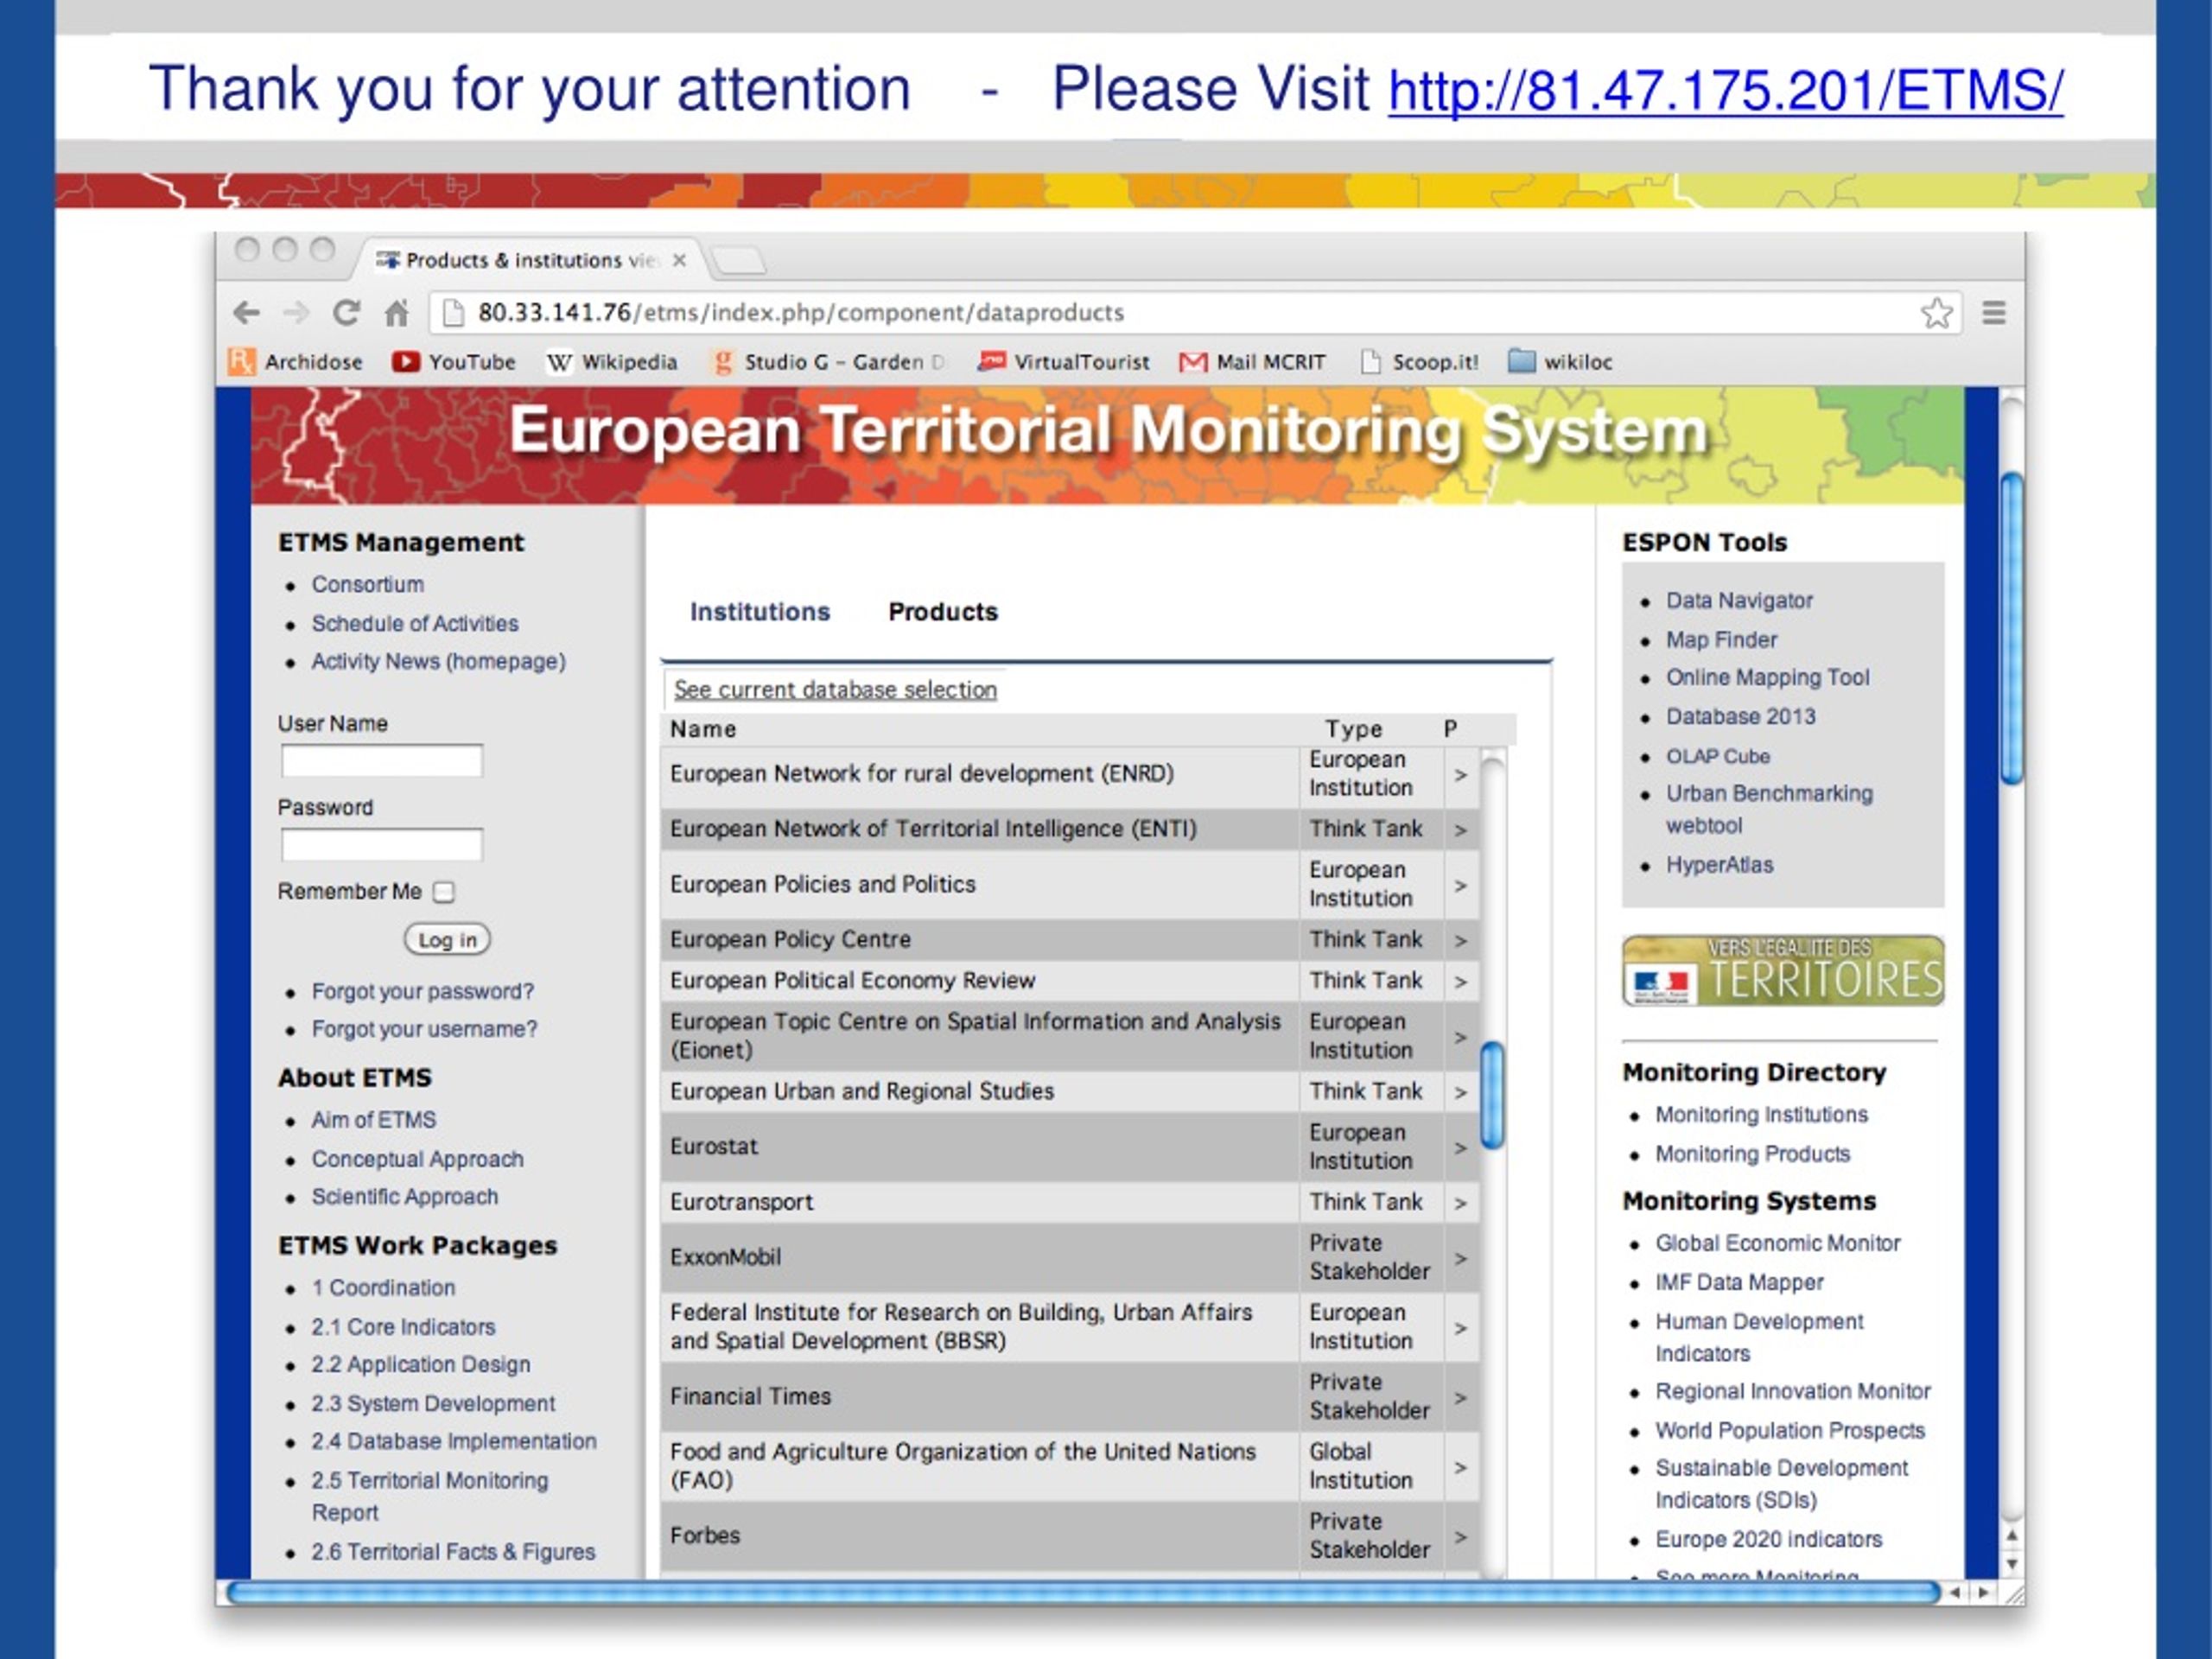Open the Monitoring Products link
2212x1659 pixels.
tap(1752, 1155)
